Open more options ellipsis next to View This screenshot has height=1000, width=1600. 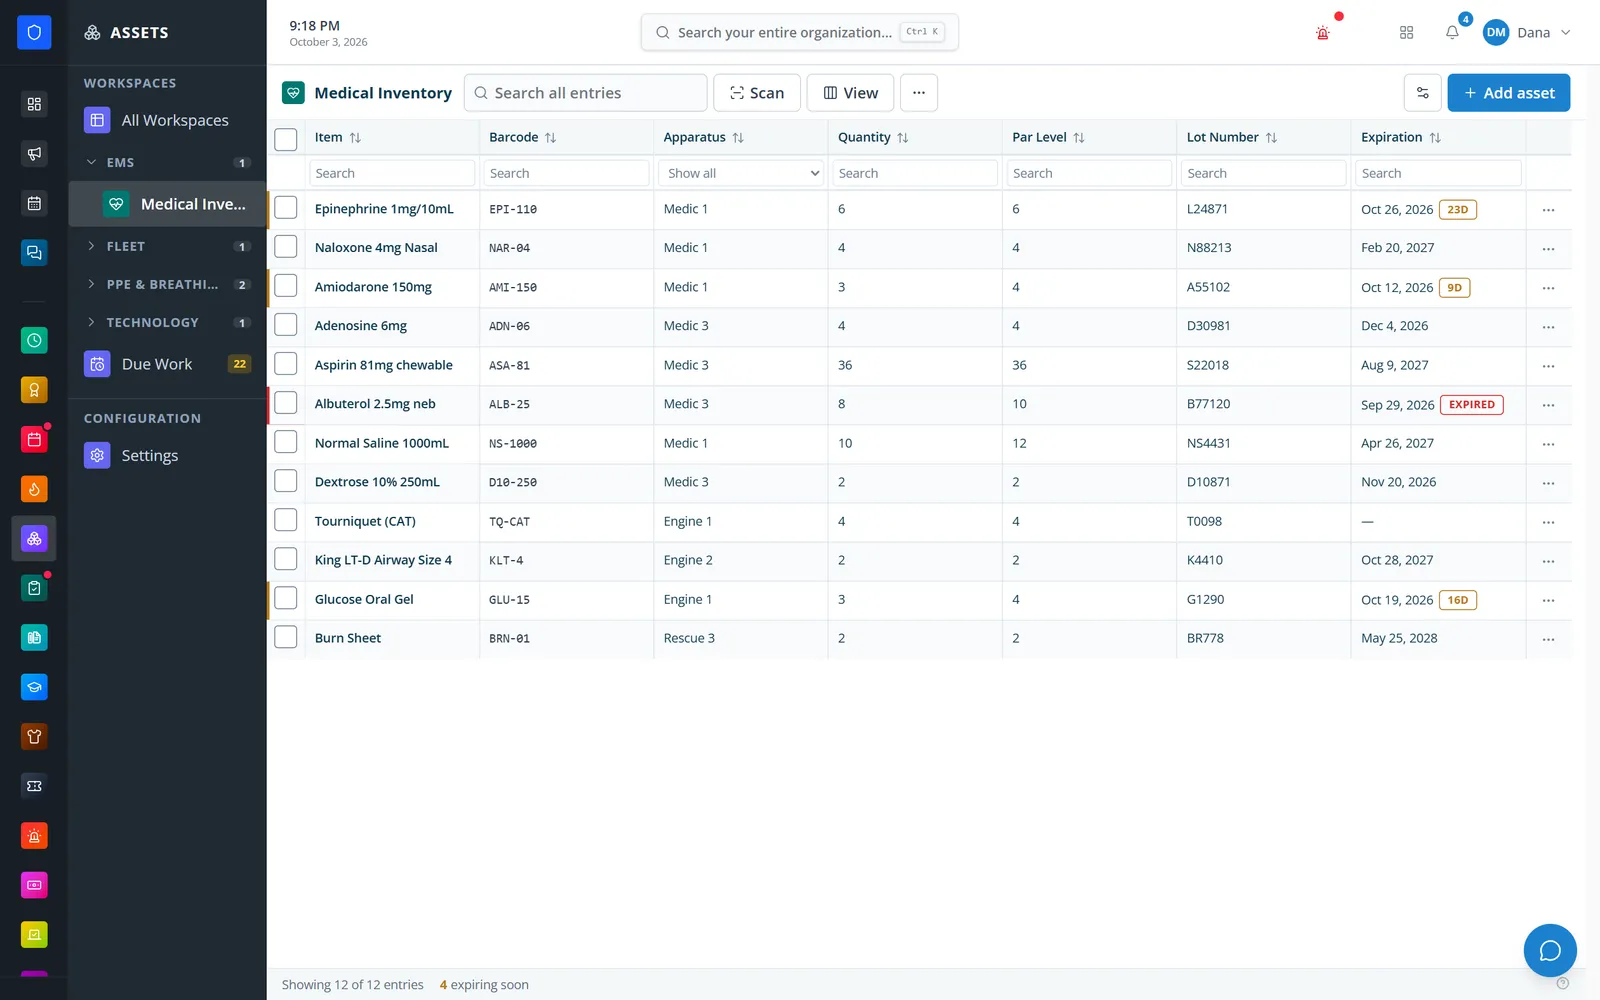click(x=919, y=93)
